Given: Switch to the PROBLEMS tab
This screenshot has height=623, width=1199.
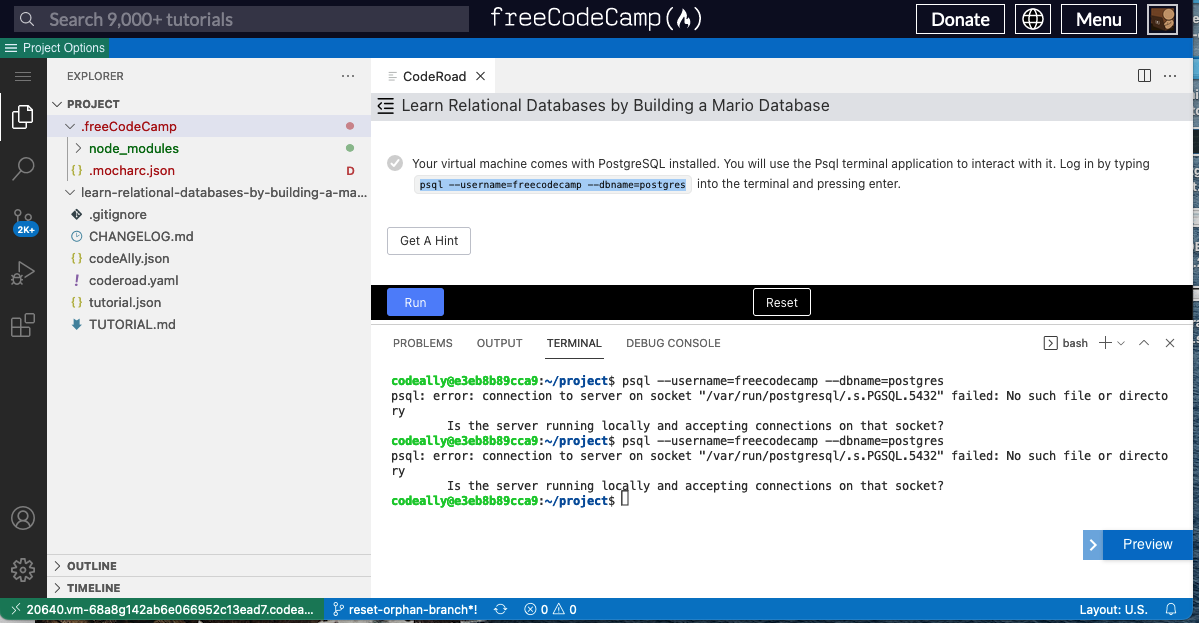Looking at the screenshot, I should point(422,343).
